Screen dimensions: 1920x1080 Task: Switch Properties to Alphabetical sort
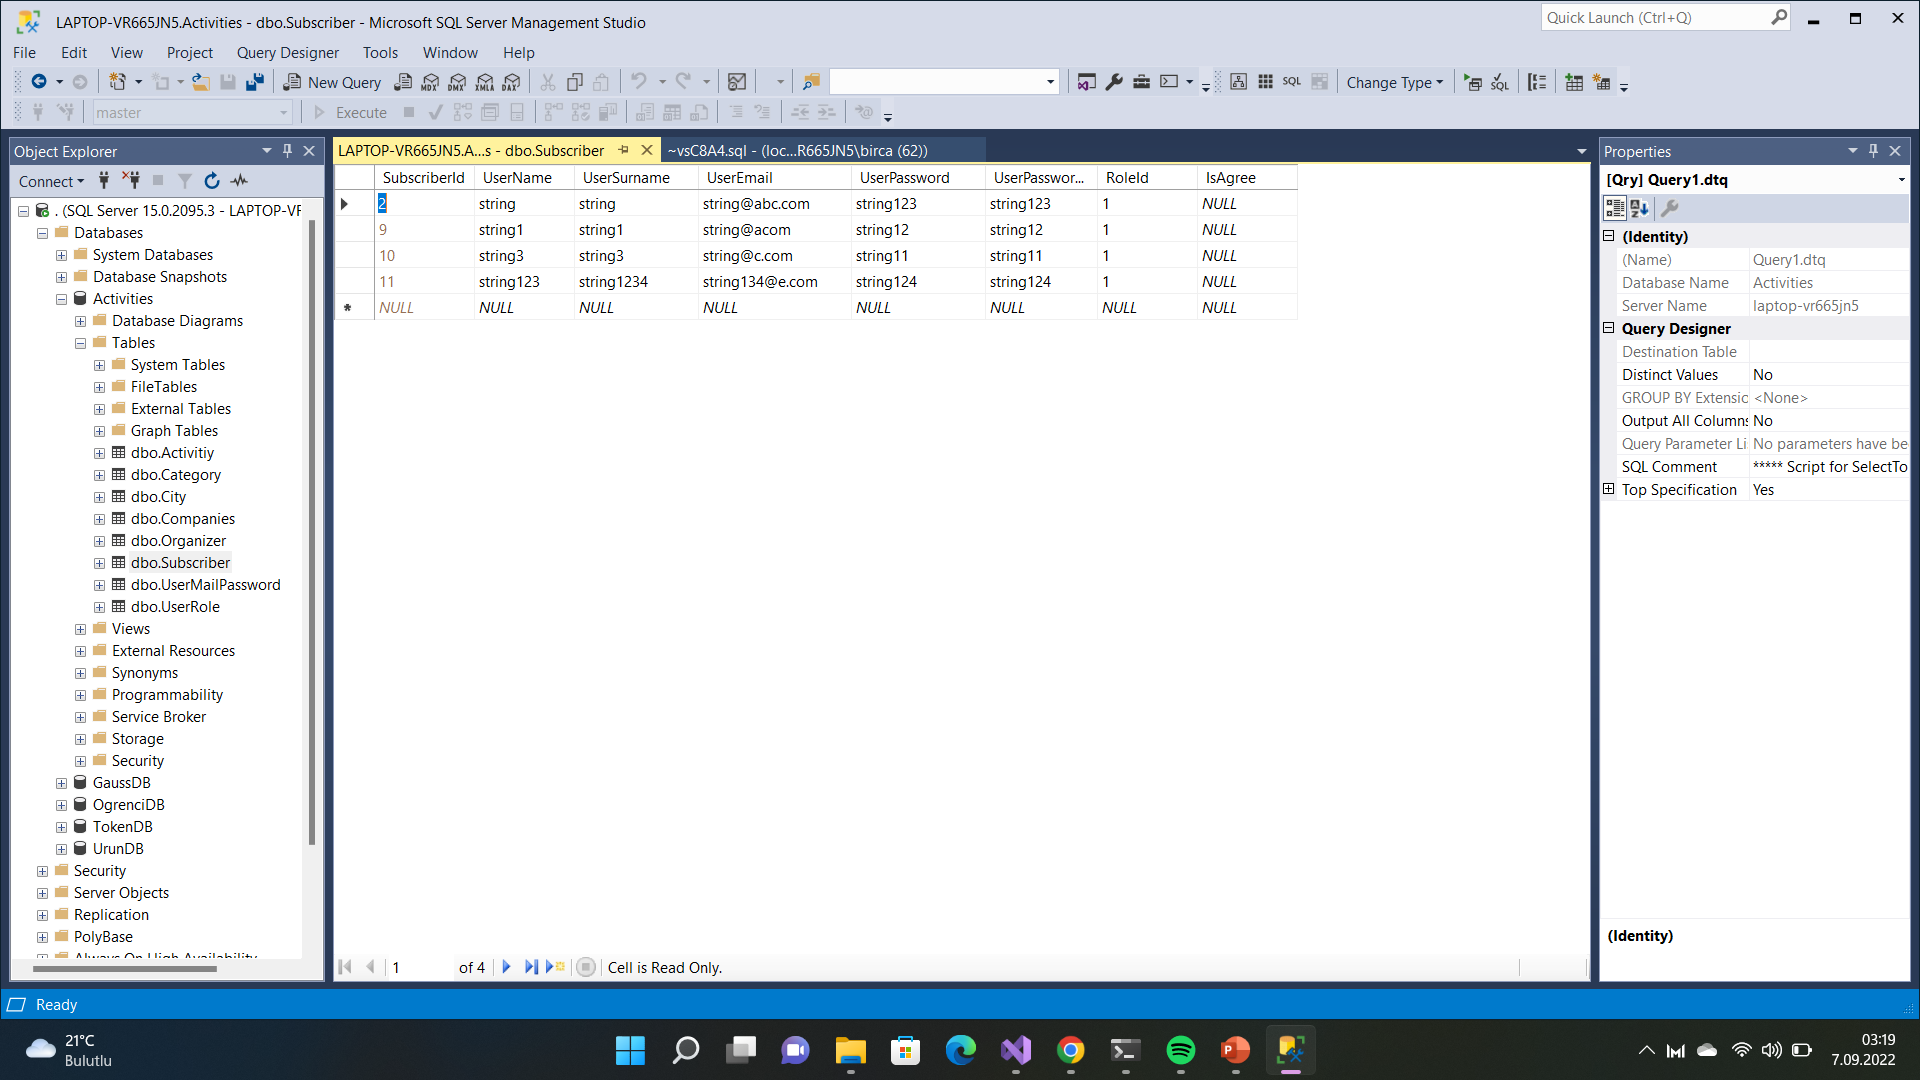click(x=1640, y=208)
